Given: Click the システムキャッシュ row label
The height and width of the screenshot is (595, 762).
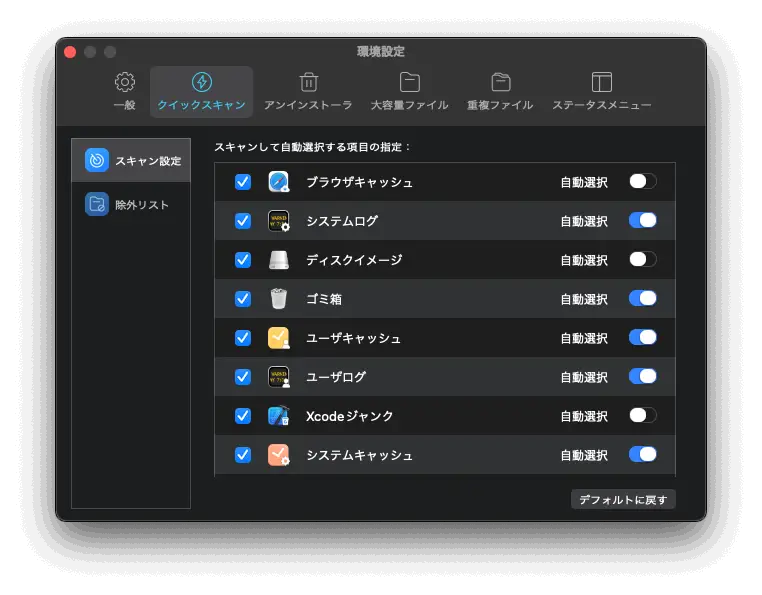Looking at the screenshot, I should [360, 455].
